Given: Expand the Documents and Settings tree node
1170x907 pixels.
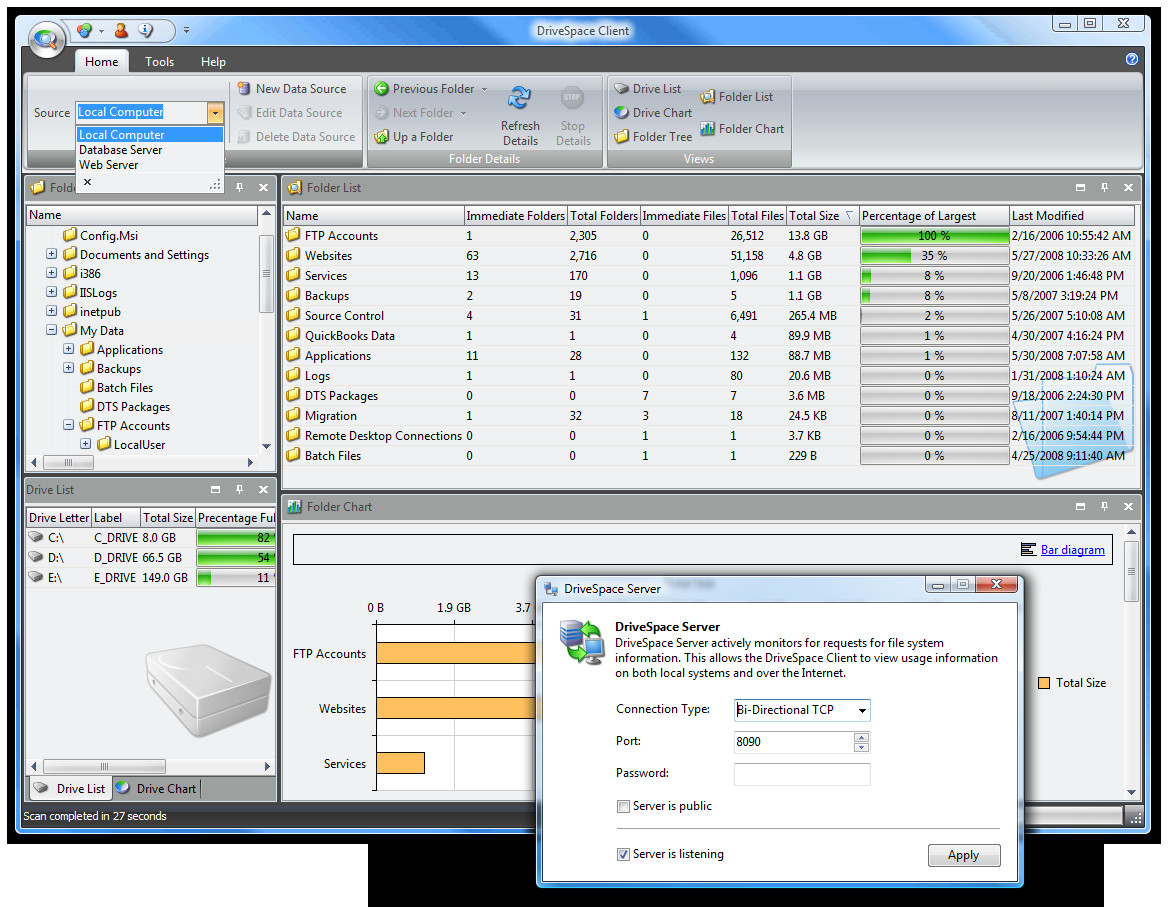Looking at the screenshot, I should pos(51,254).
